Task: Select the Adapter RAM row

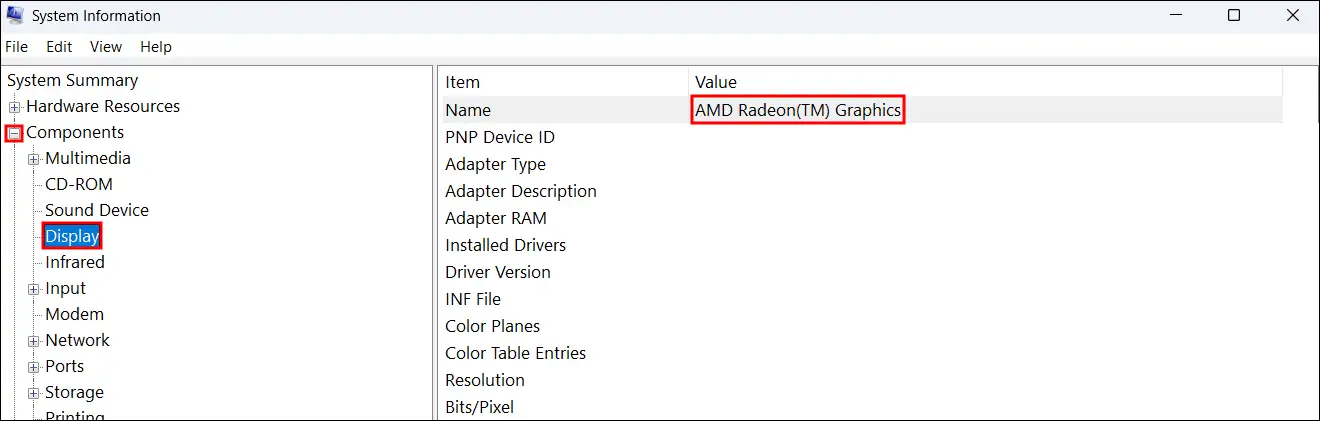Action: [861, 218]
